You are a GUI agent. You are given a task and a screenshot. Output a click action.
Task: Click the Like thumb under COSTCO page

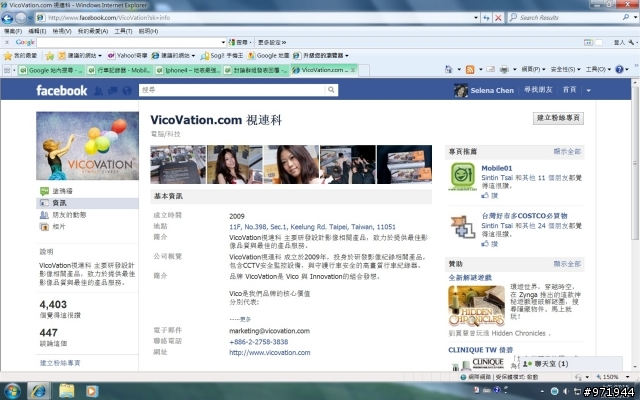point(485,244)
